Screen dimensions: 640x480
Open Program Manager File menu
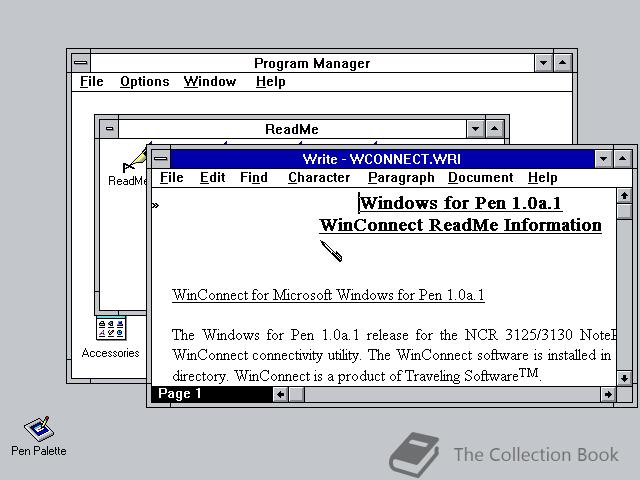coord(91,82)
